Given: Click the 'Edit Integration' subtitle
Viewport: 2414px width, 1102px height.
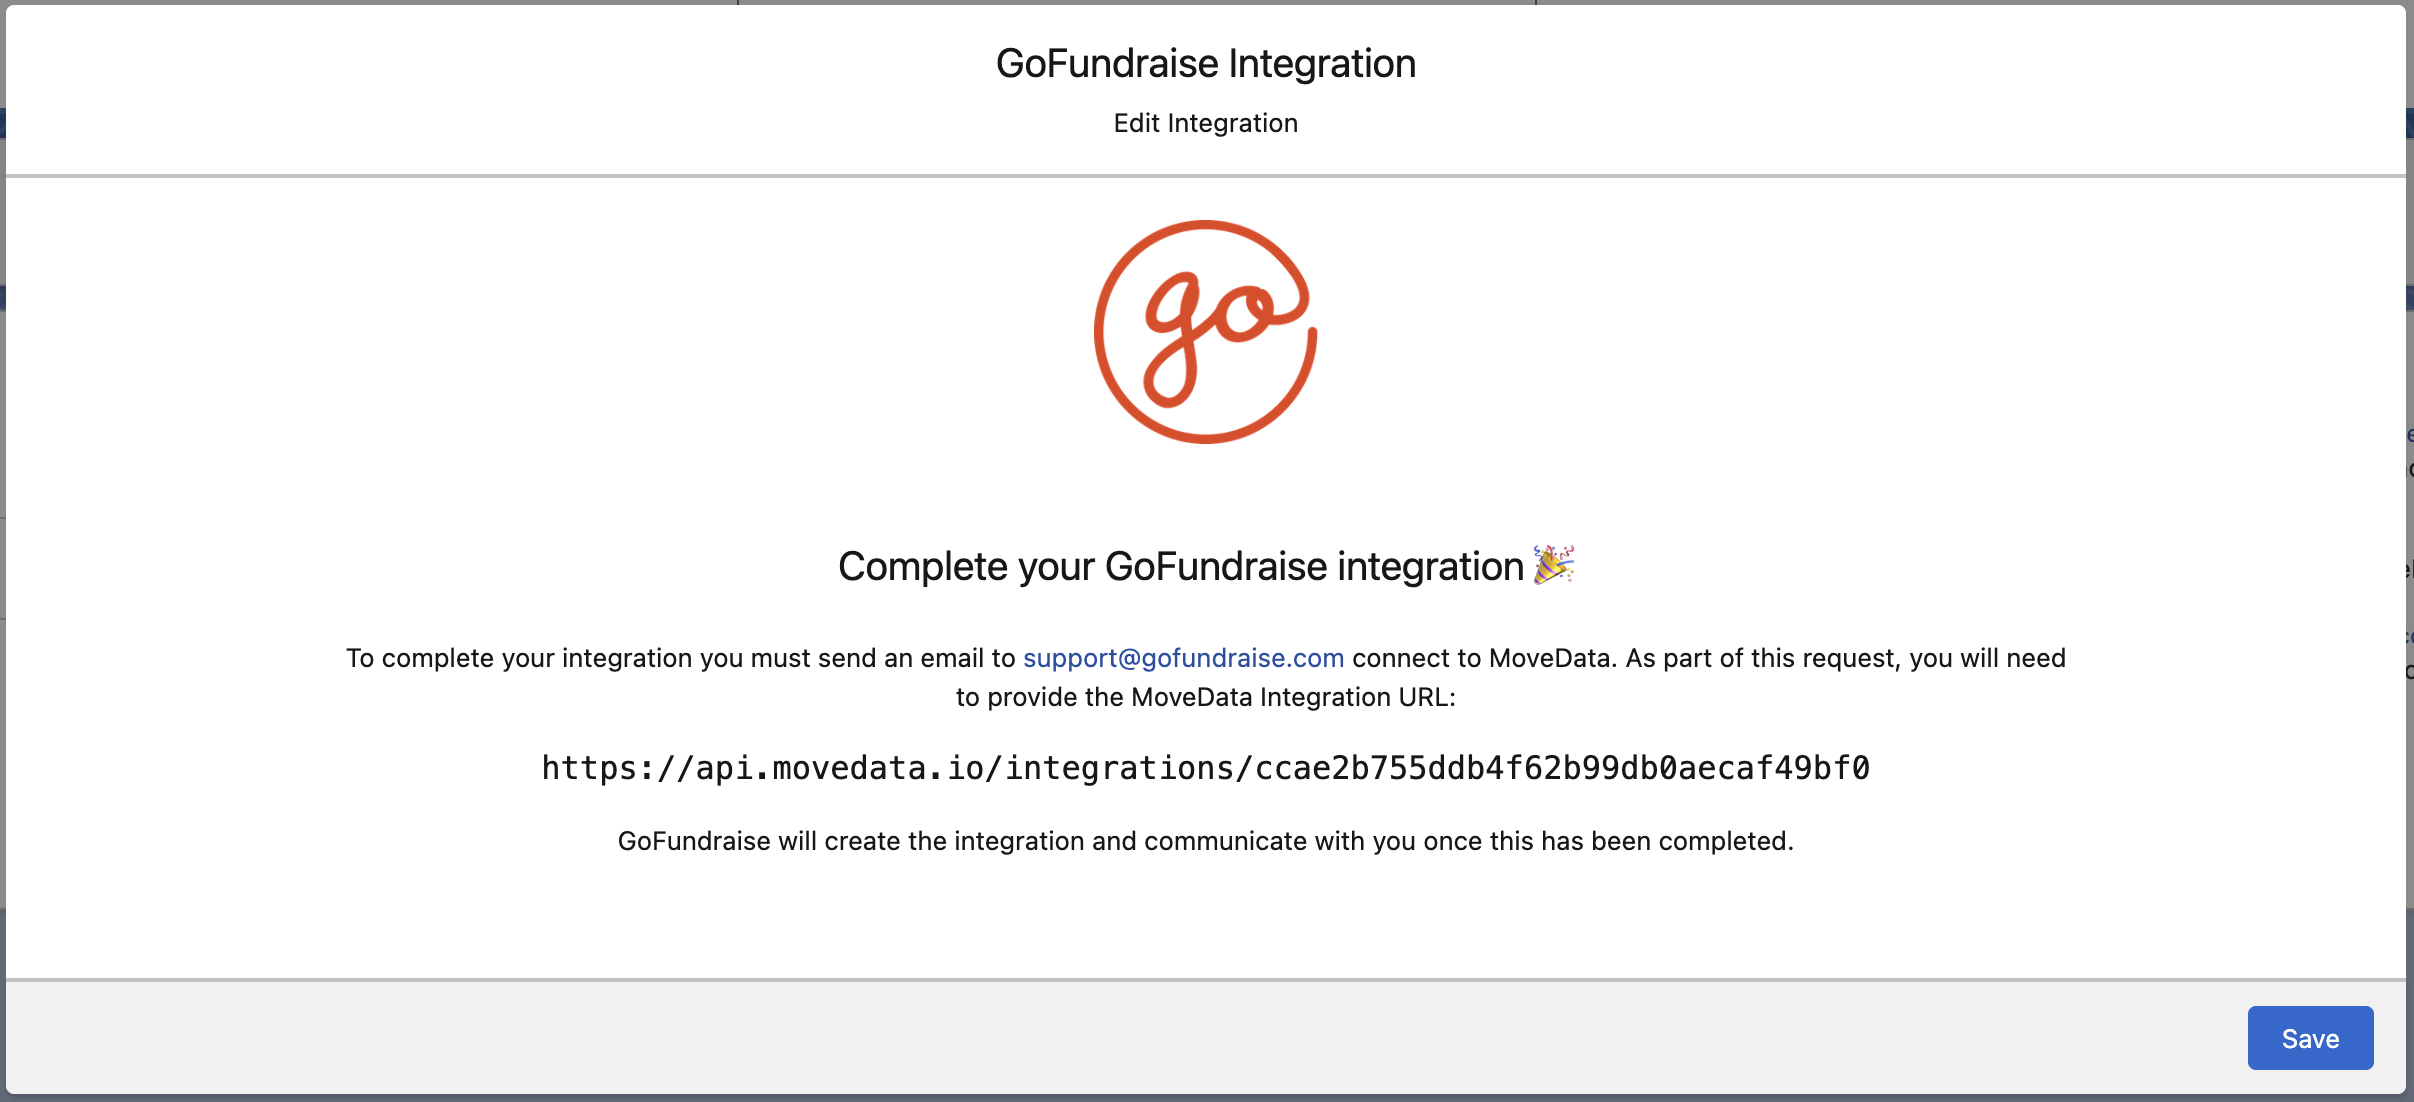Looking at the screenshot, I should click(x=1205, y=123).
